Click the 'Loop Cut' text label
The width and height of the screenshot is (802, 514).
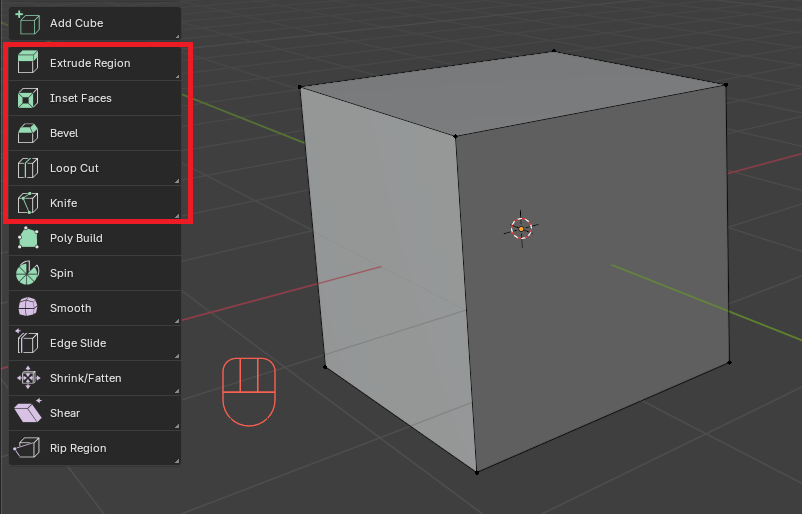point(74,168)
